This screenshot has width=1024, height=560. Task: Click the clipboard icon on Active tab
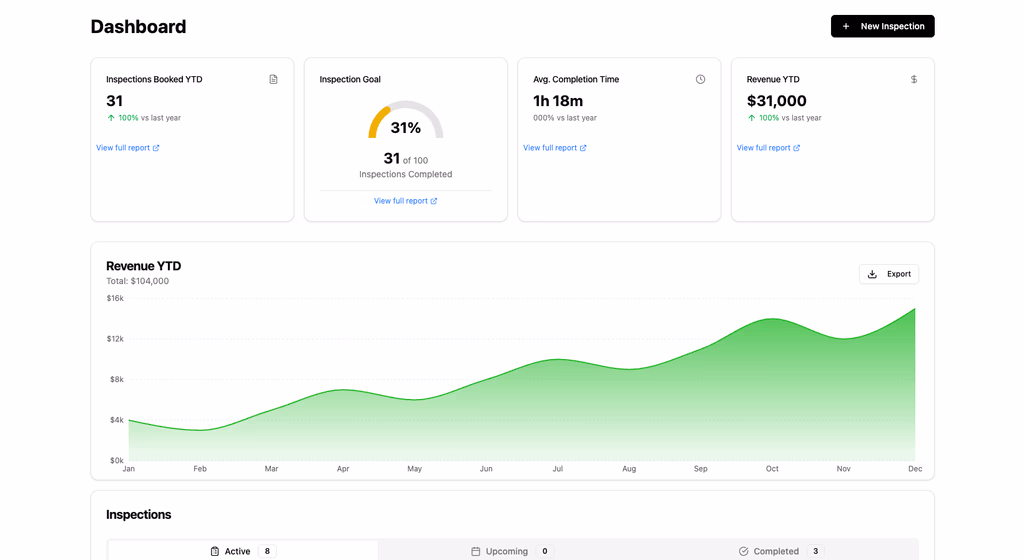215,551
